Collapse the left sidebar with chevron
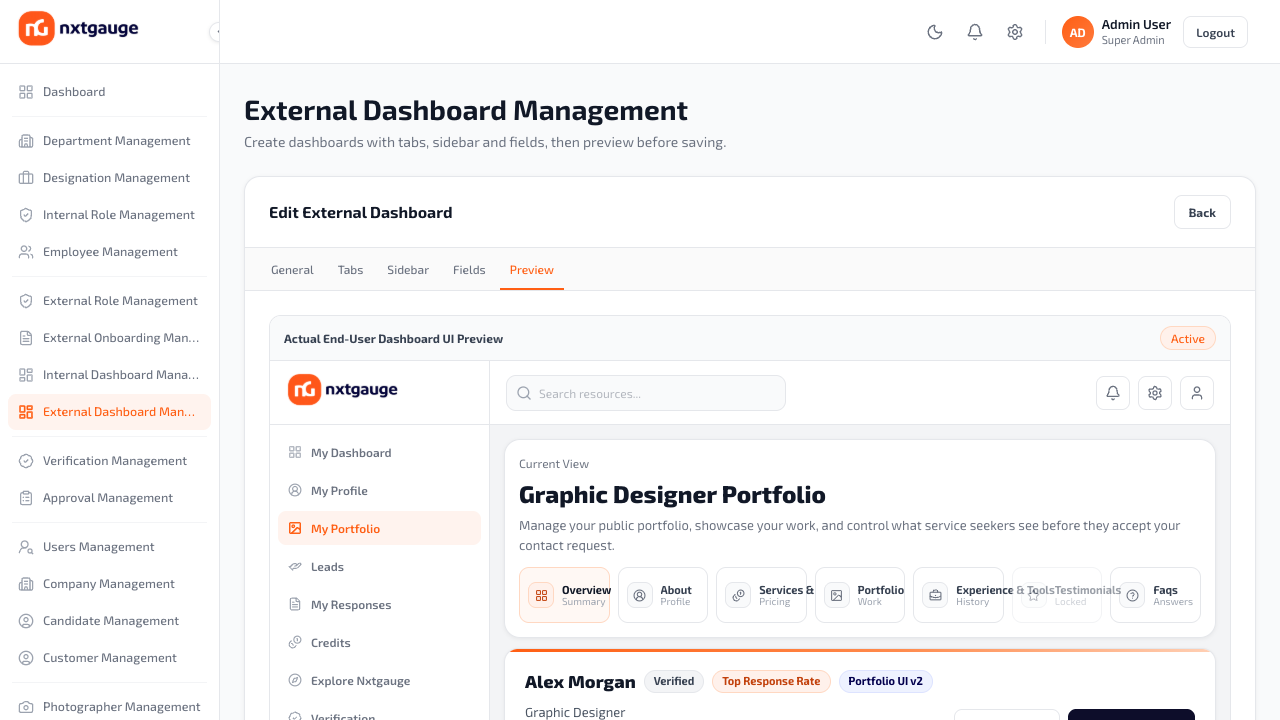The width and height of the screenshot is (1280, 720). point(215,32)
